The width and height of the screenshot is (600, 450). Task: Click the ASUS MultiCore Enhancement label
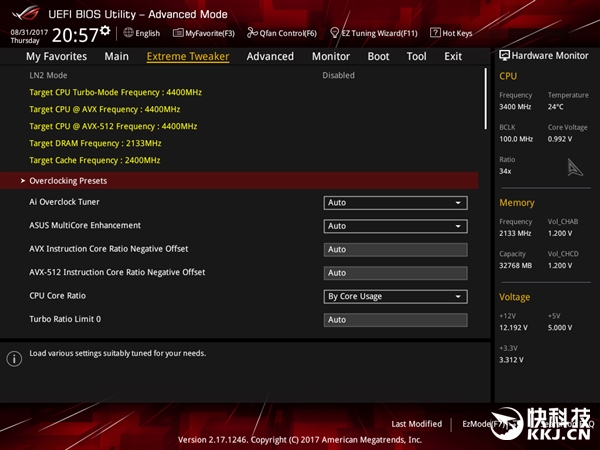(x=85, y=225)
